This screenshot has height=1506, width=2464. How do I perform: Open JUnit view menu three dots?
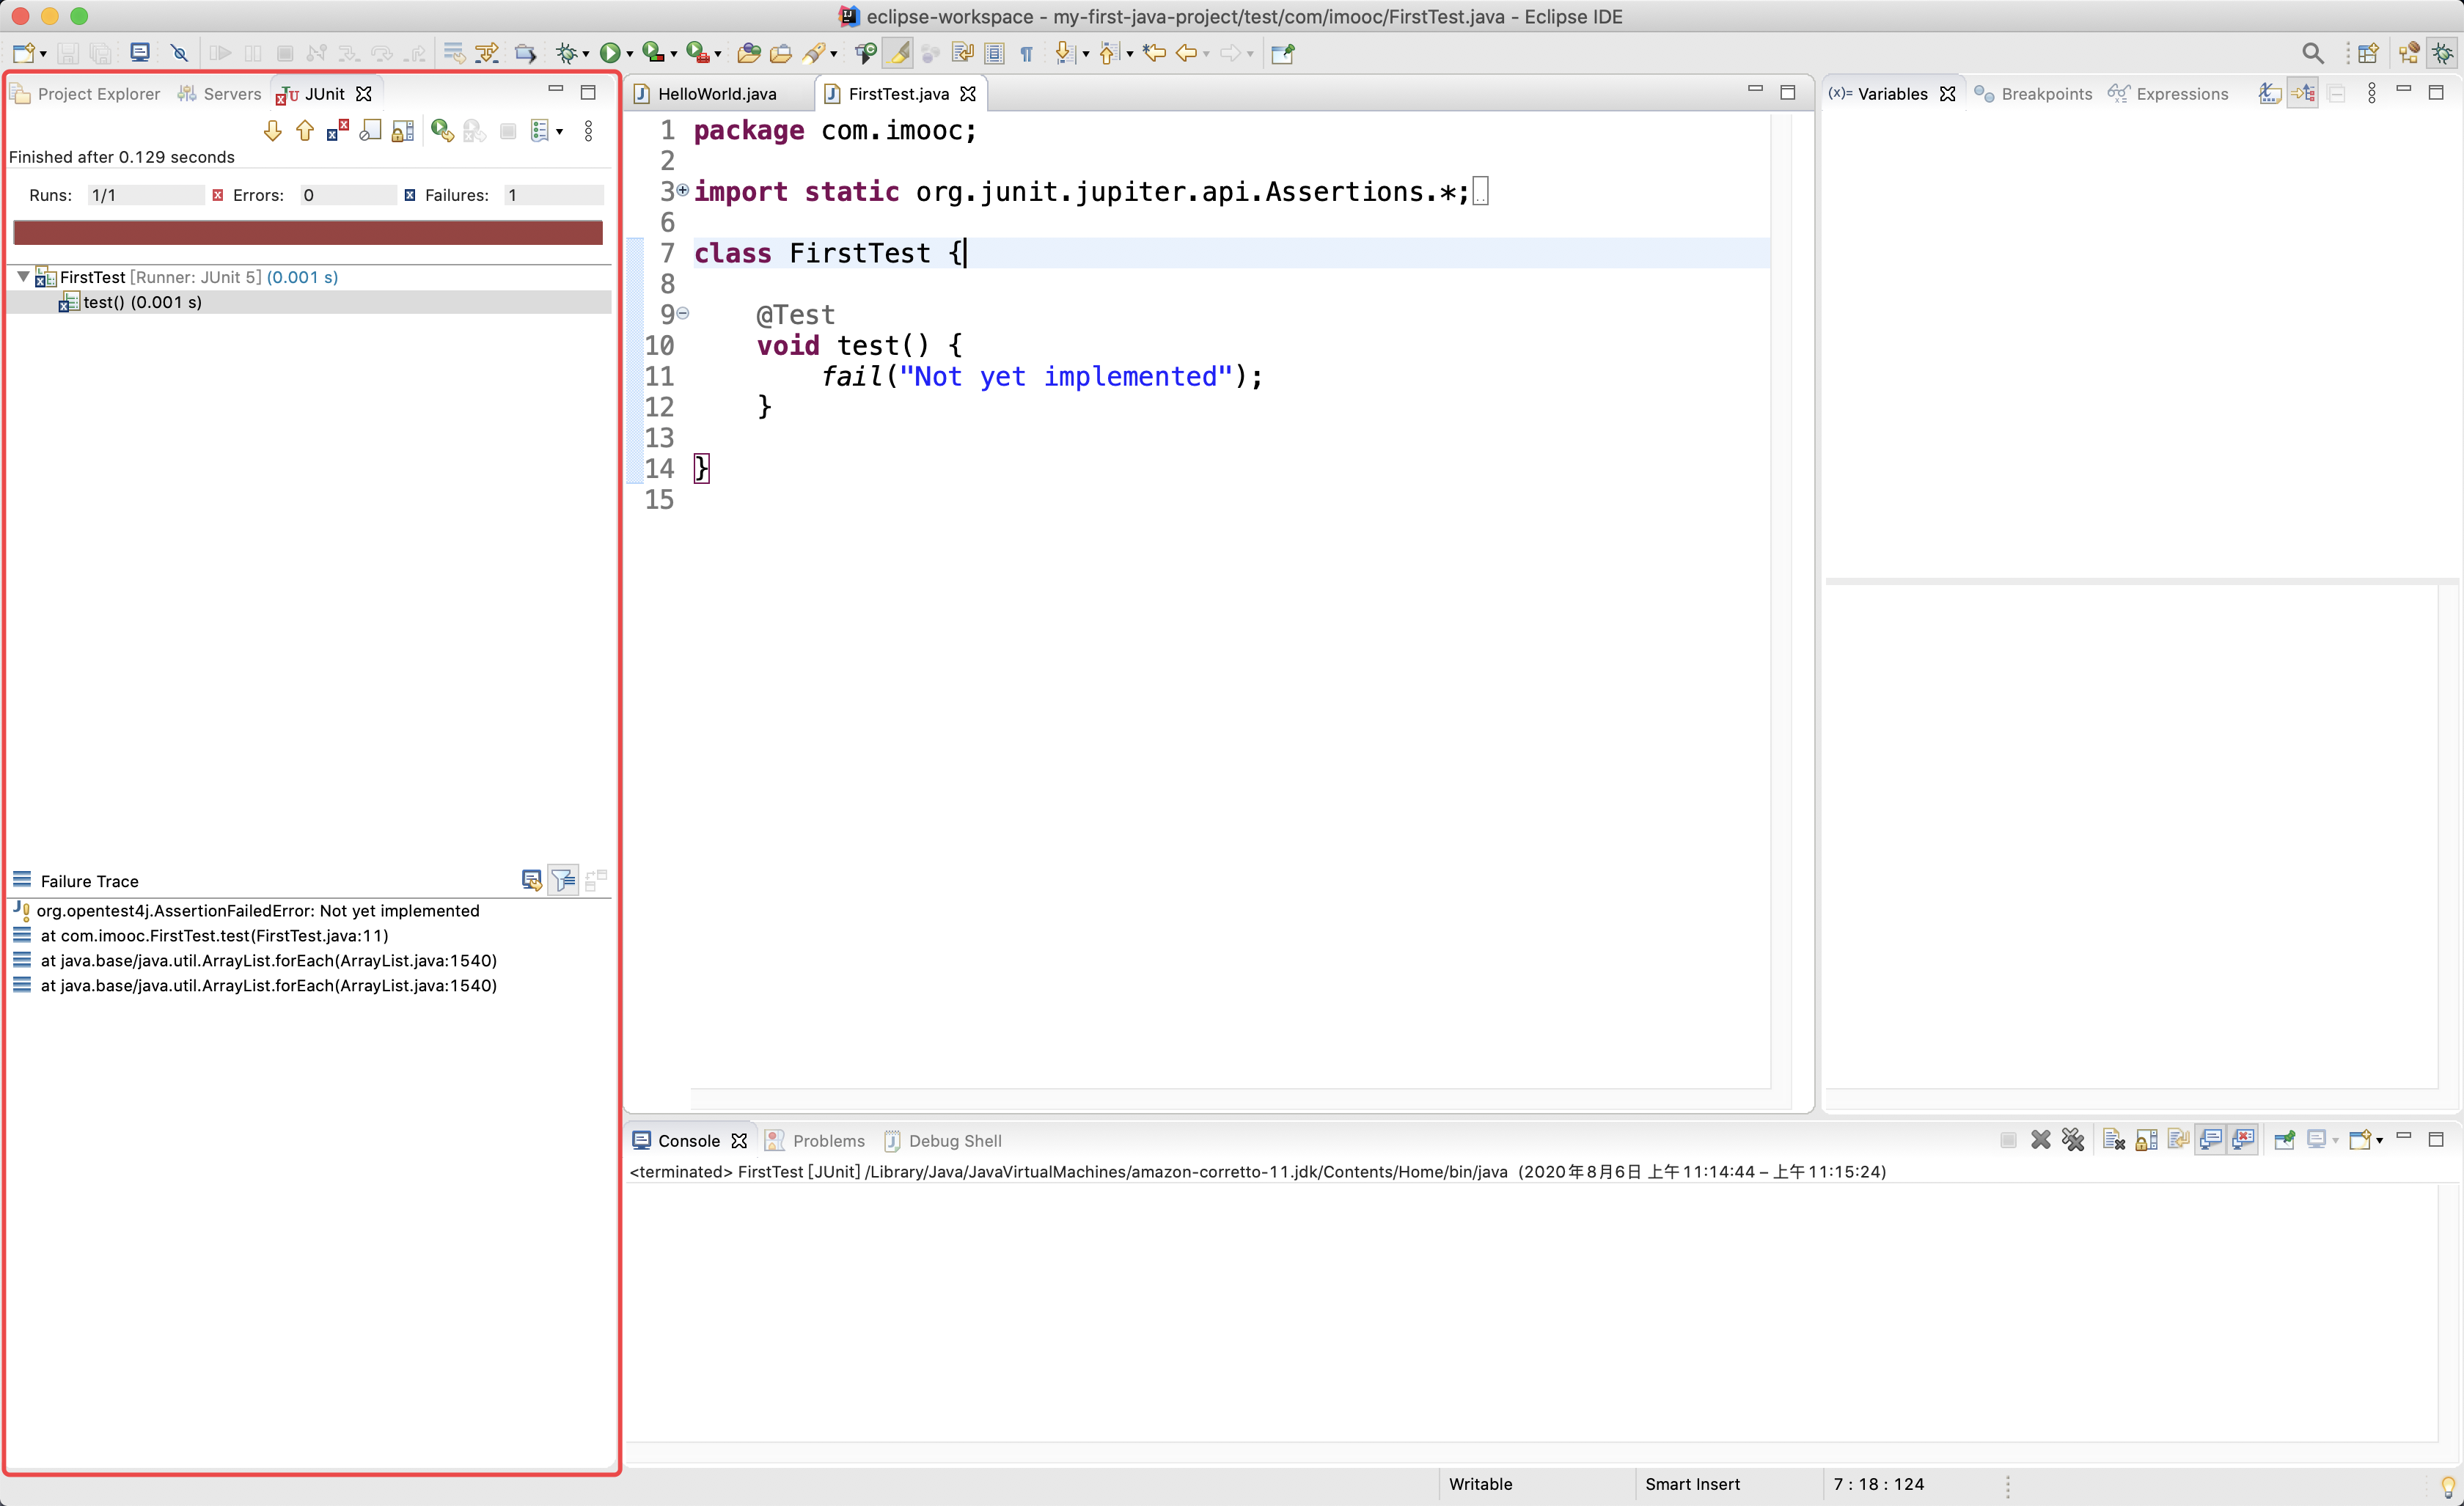pyautogui.click(x=588, y=131)
